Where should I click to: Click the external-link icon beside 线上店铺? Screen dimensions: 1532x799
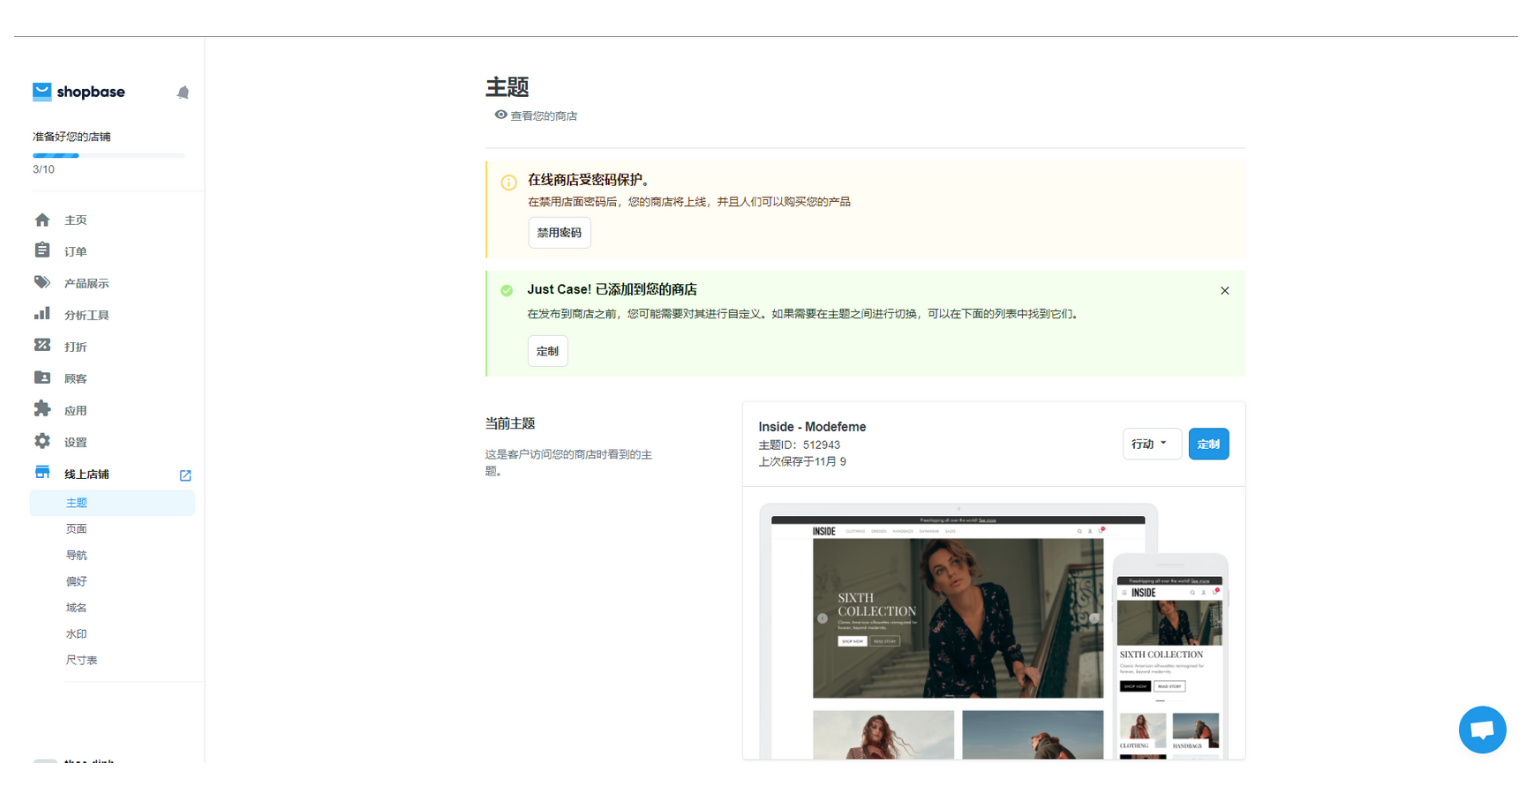pos(185,475)
